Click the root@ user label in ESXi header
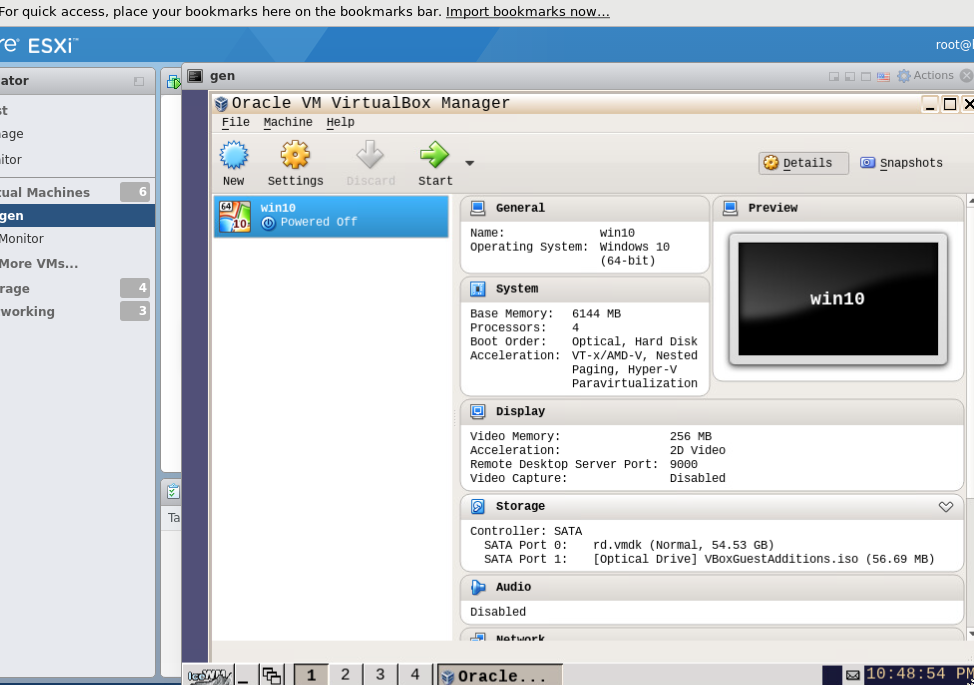 tap(955, 45)
